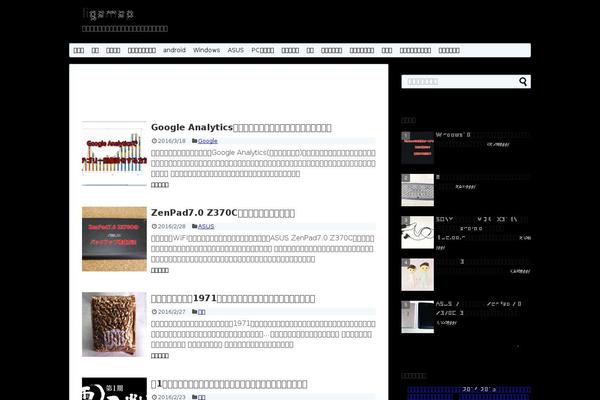Open sidebar popular post starting with SONY
The width and height of the screenshot is (600, 400).
[x=483, y=229]
